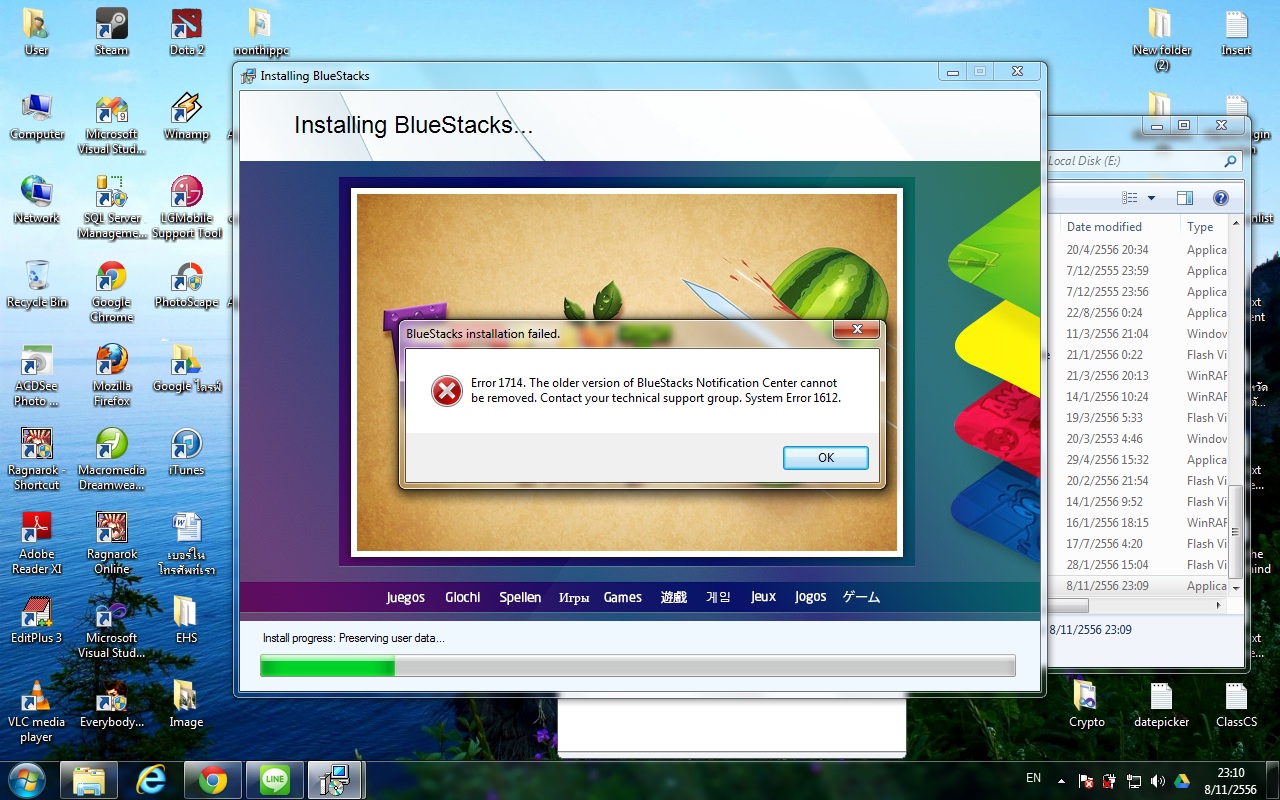Screen dimensions: 1280x800
Task: Click the EN language indicator
Action: pyautogui.click(x=1034, y=778)
